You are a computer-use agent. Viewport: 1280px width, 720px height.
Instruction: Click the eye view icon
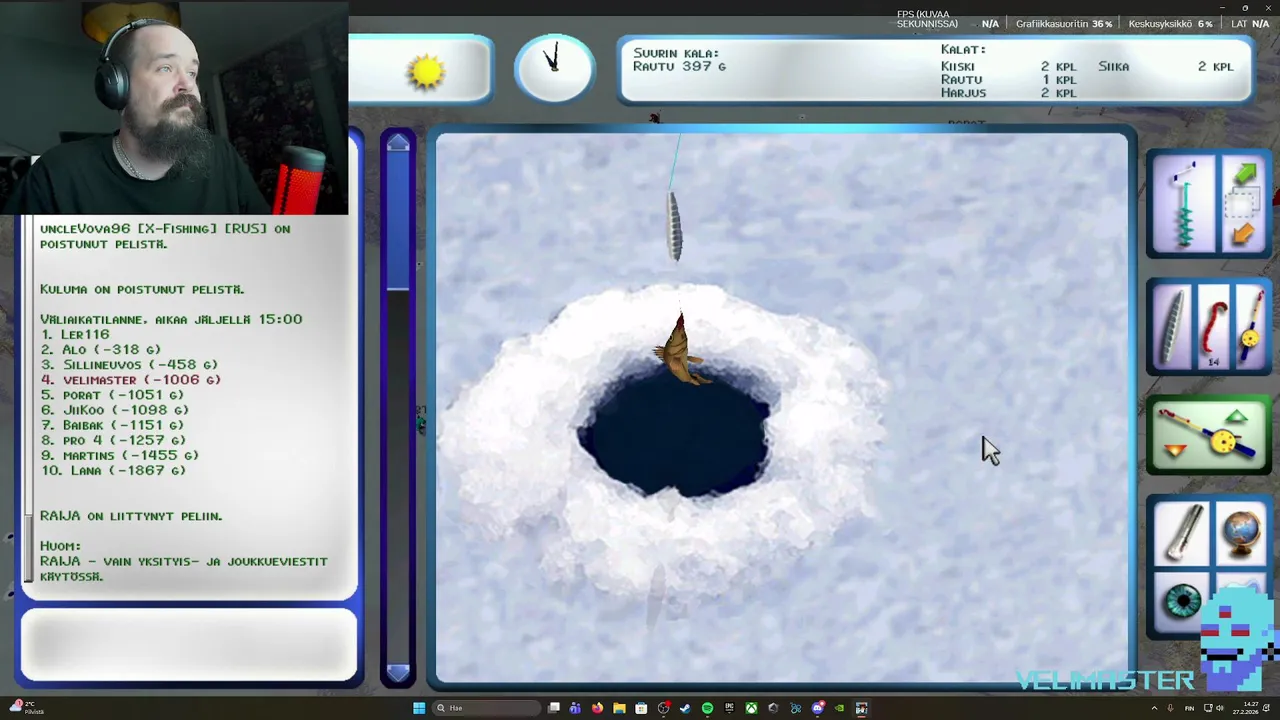pyautogui.click(x=1183, y=601)
